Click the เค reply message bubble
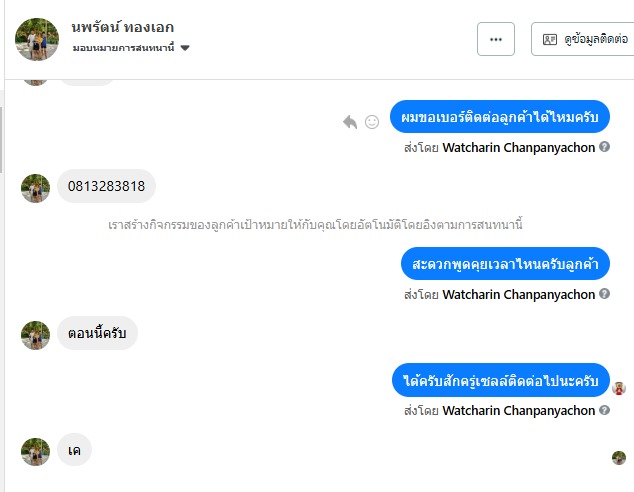 [x=74, y=450]
